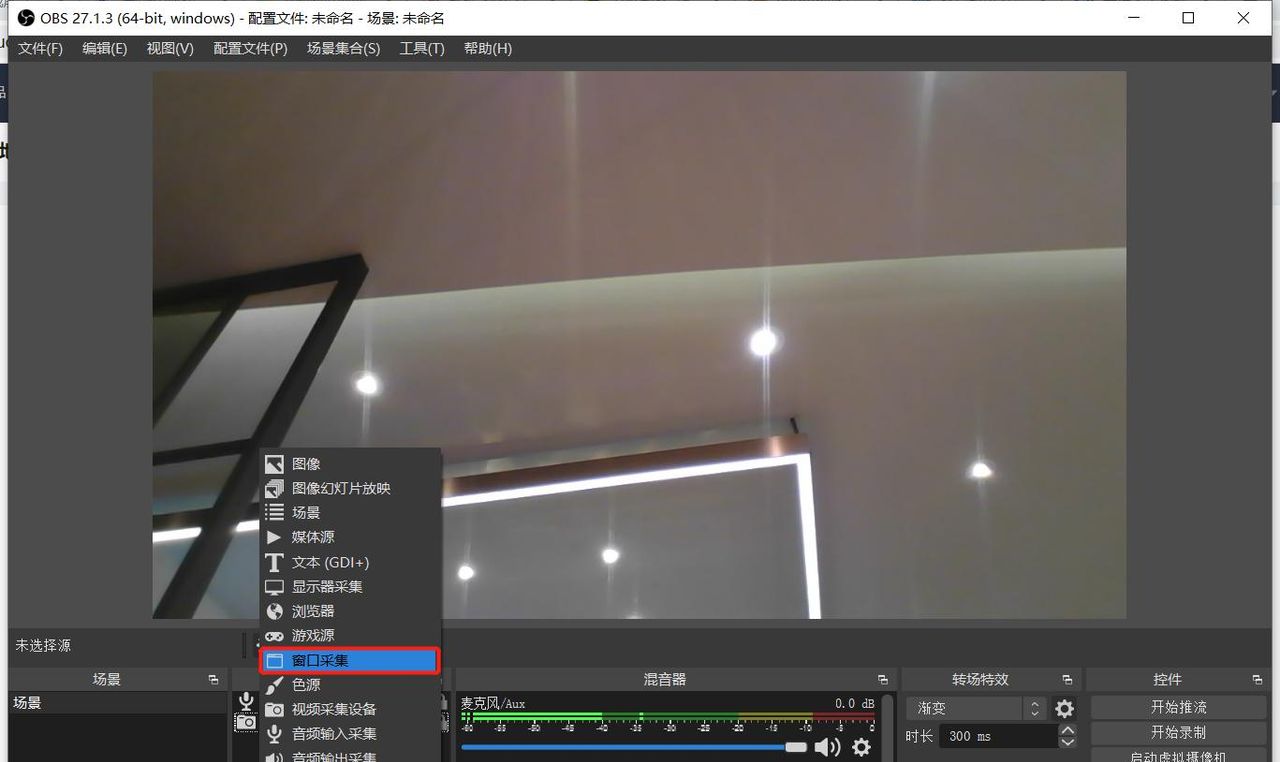Open the 视图(V) menu

[170, 48]
